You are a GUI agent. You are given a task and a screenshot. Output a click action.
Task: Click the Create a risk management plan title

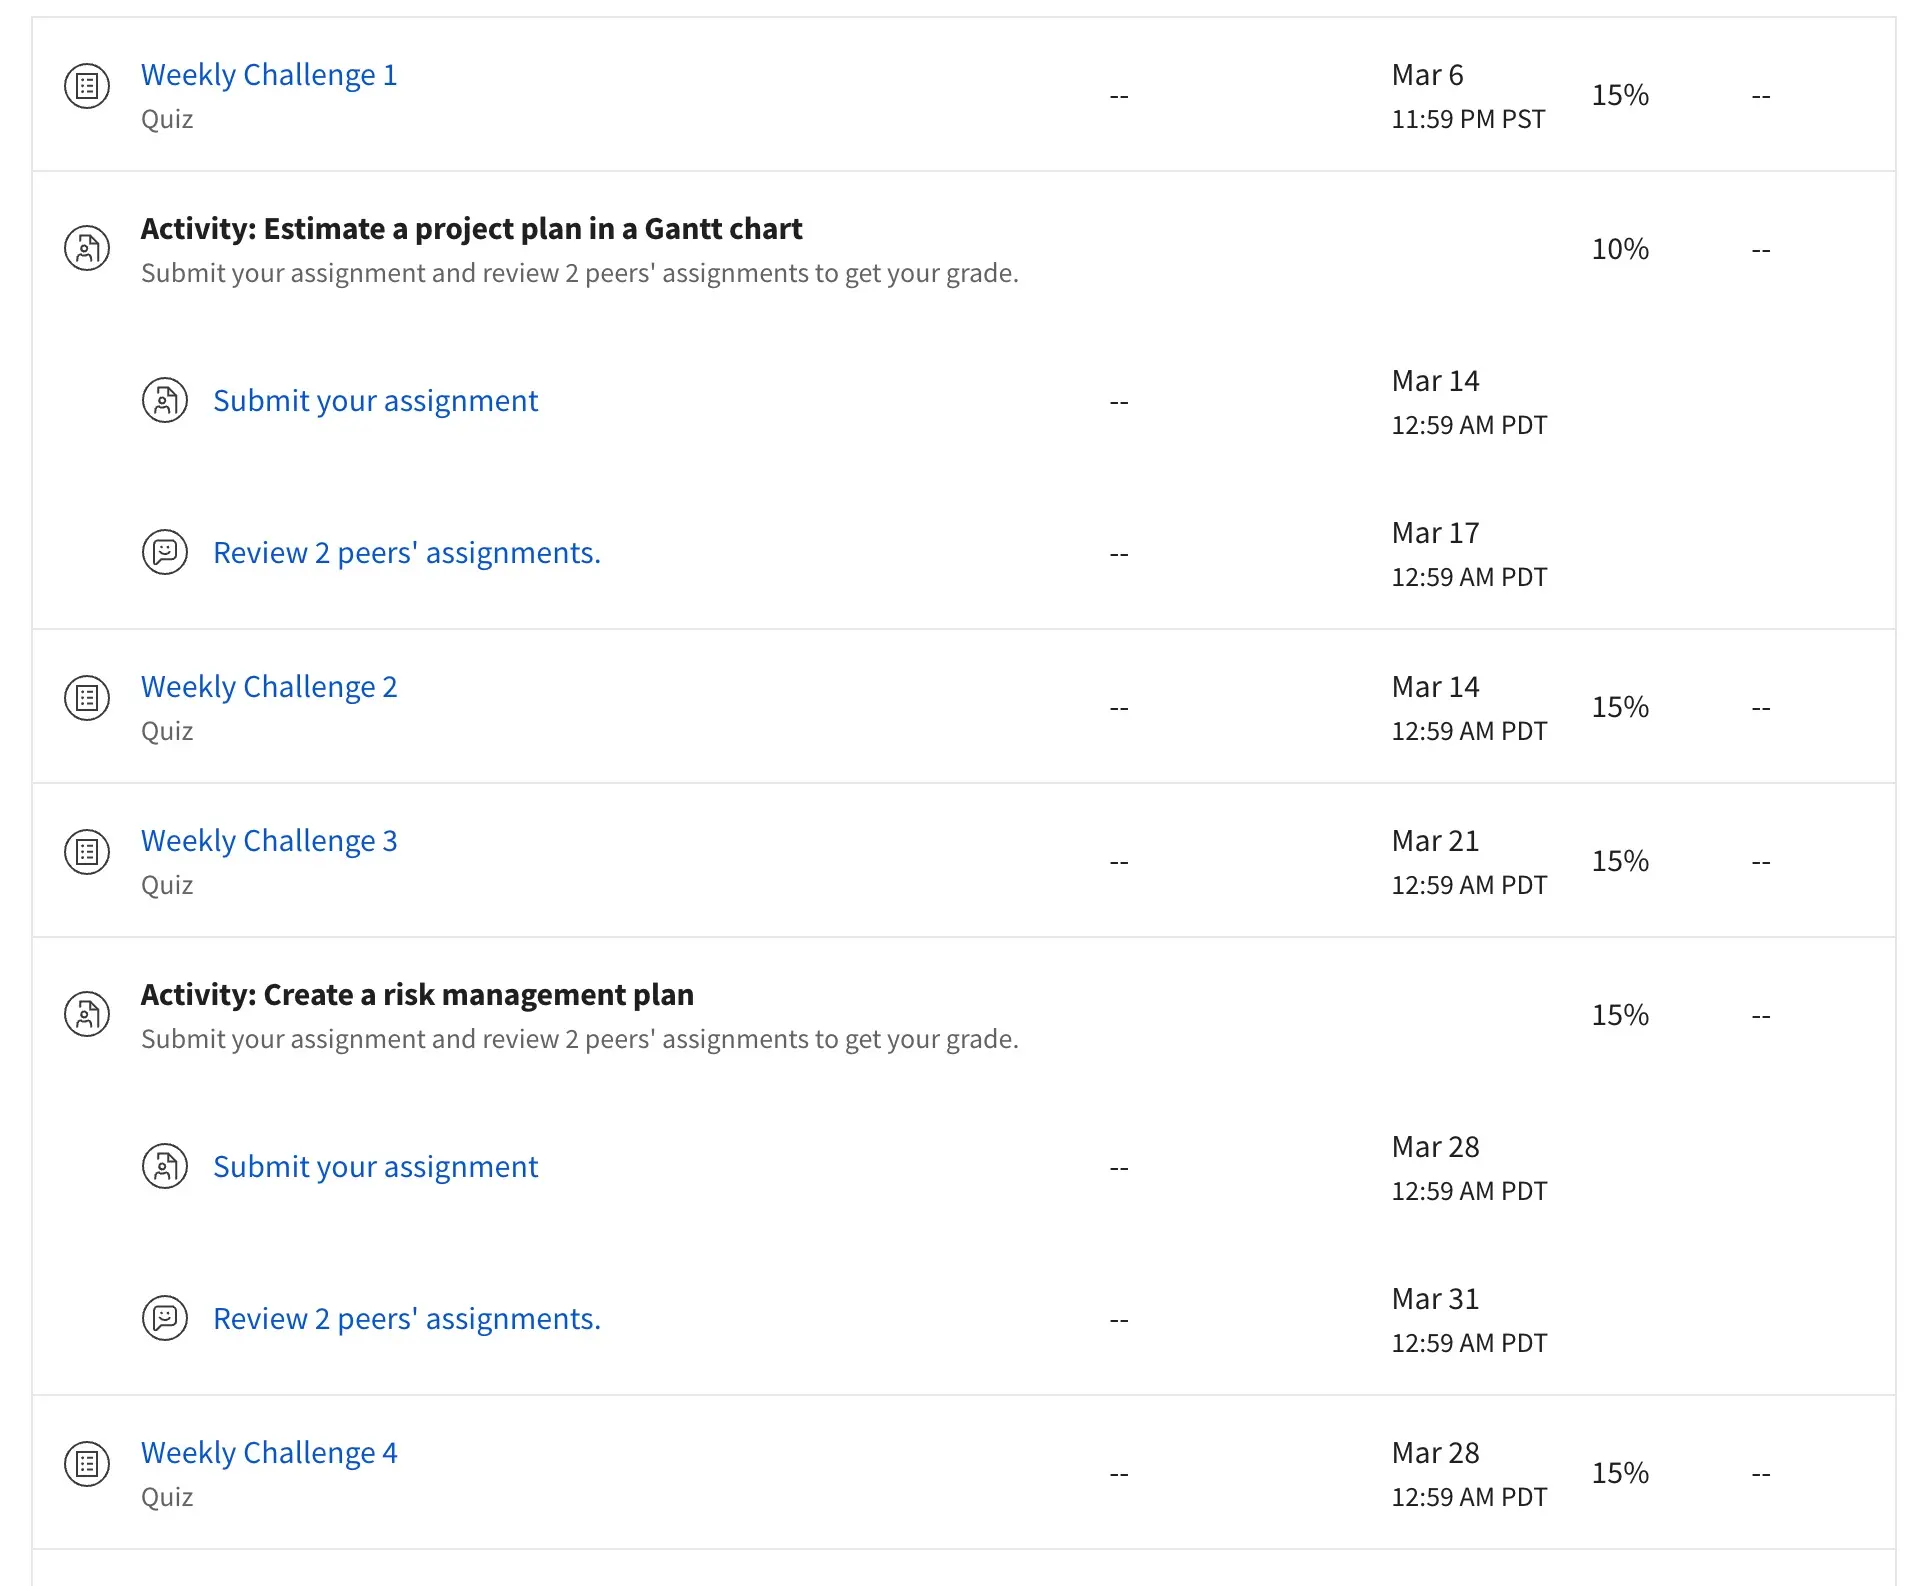(417, 995)
